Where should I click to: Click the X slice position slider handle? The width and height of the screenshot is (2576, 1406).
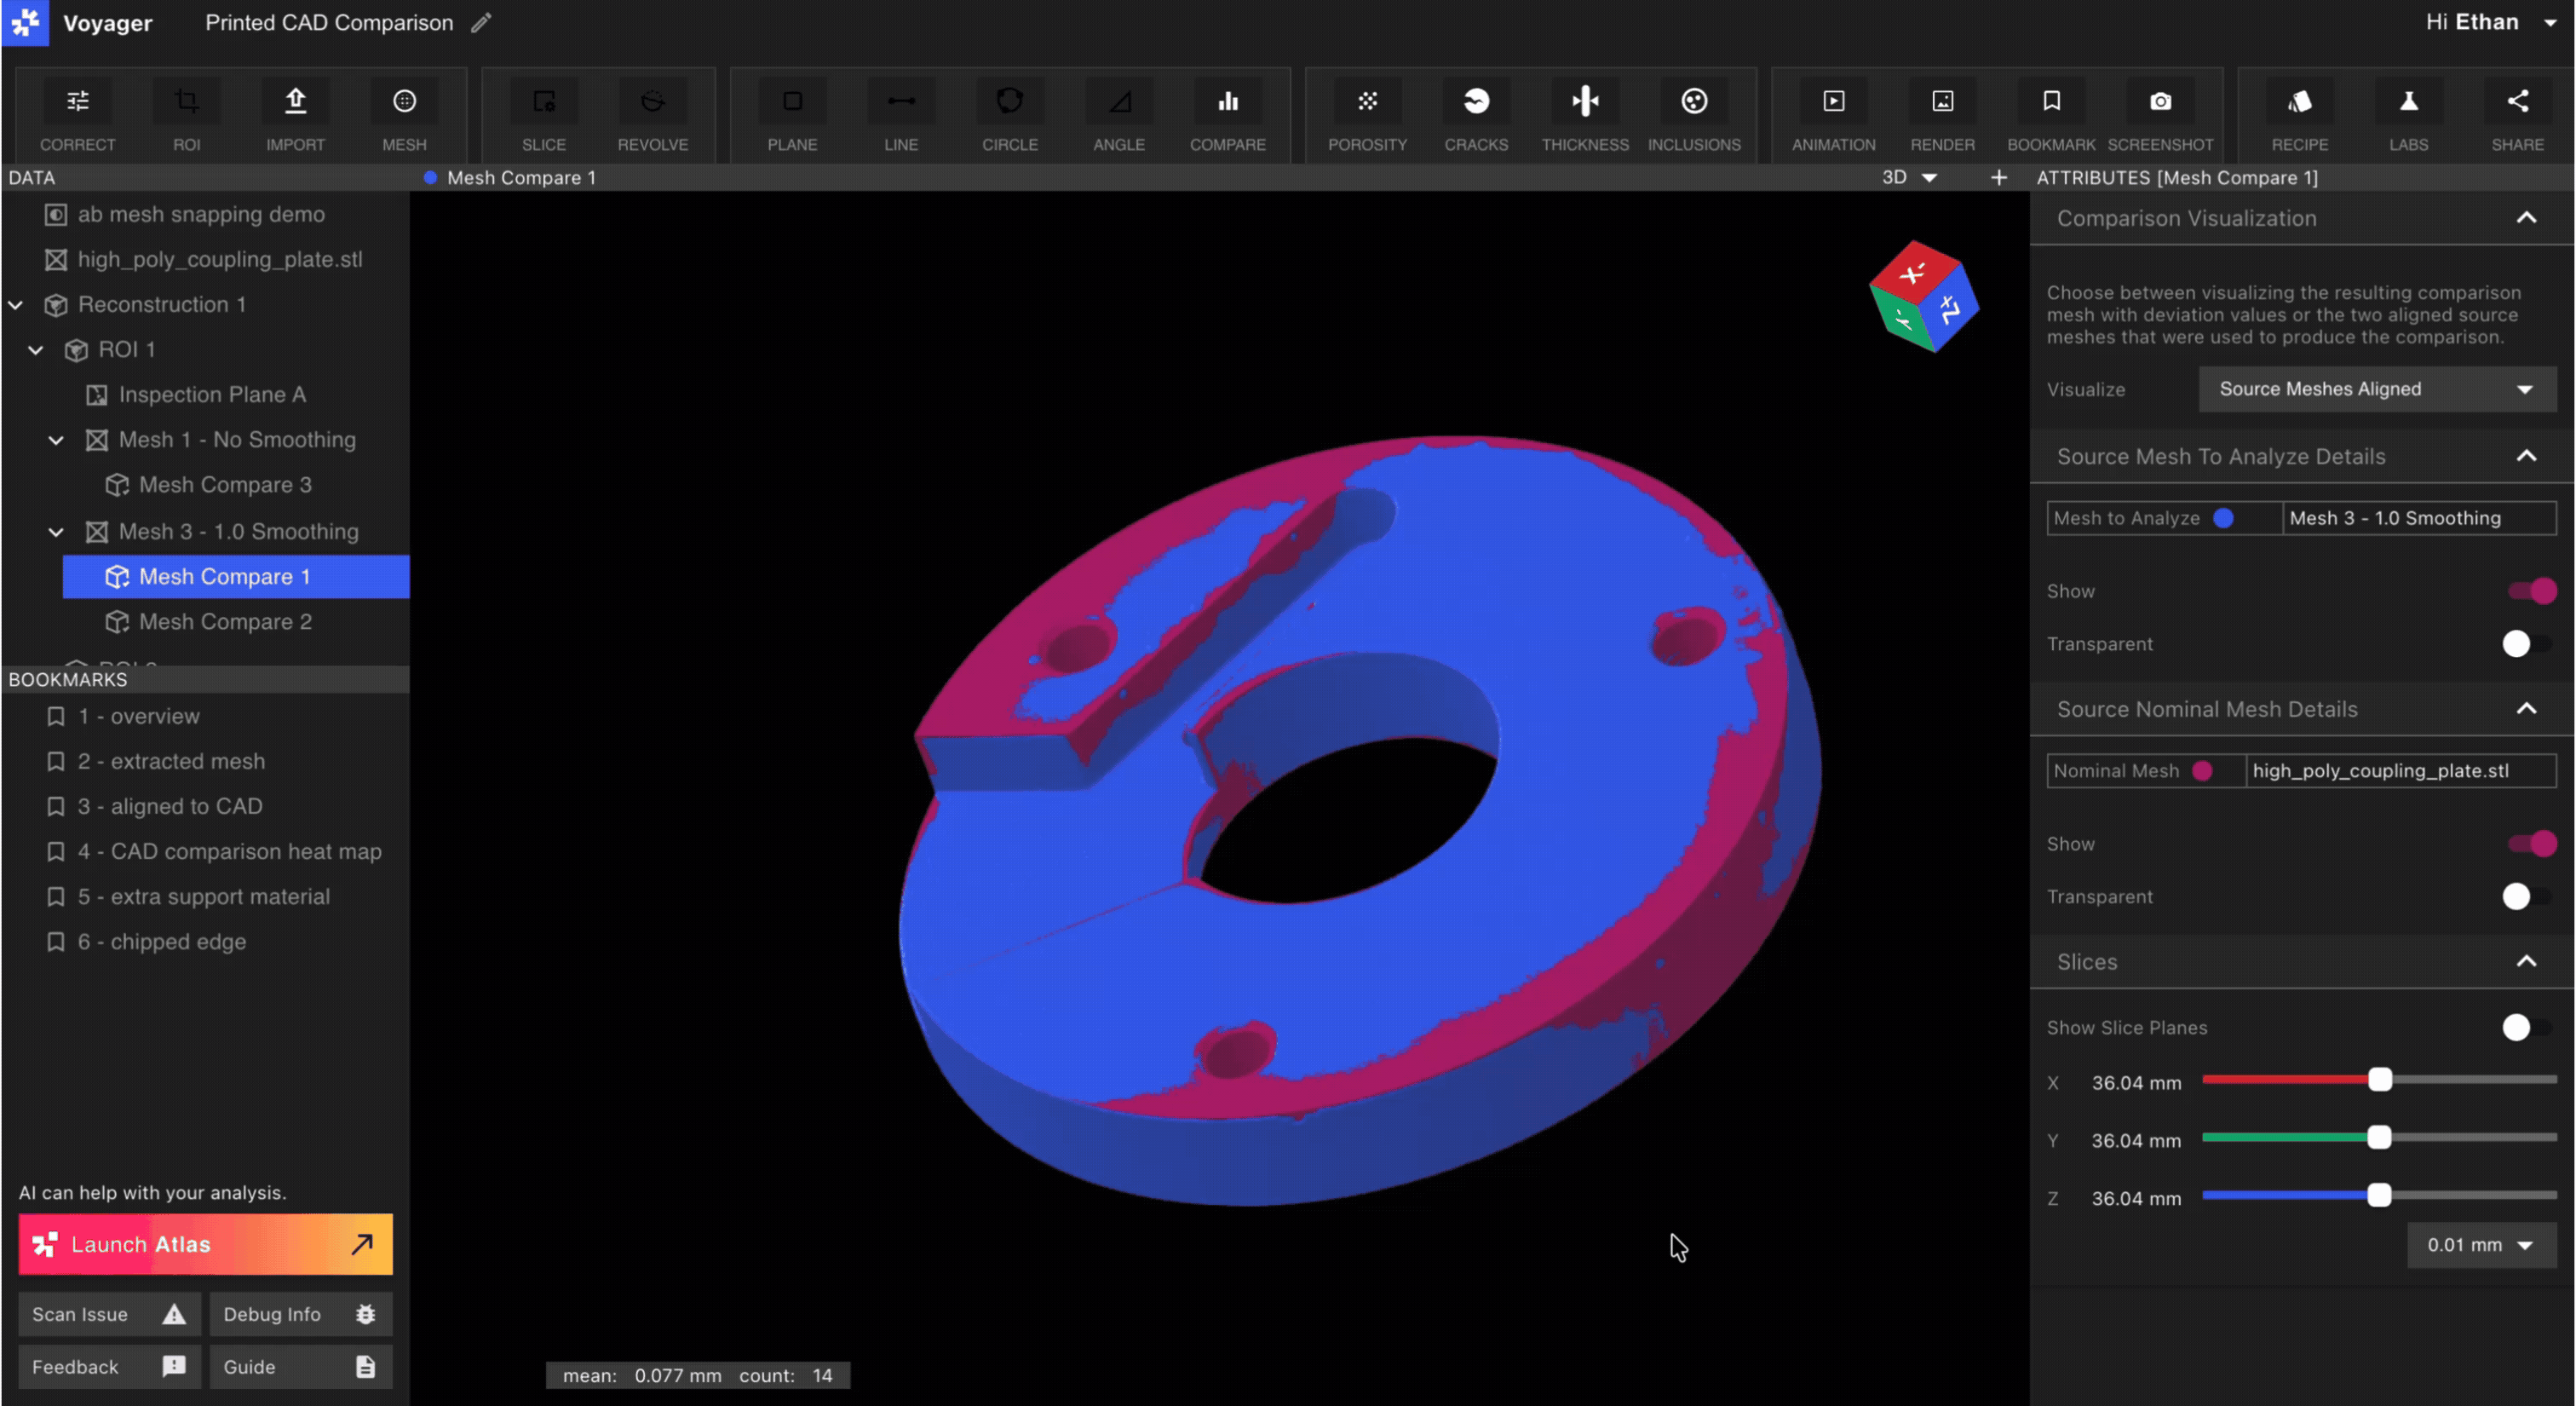click(x=2379, y=1080)
